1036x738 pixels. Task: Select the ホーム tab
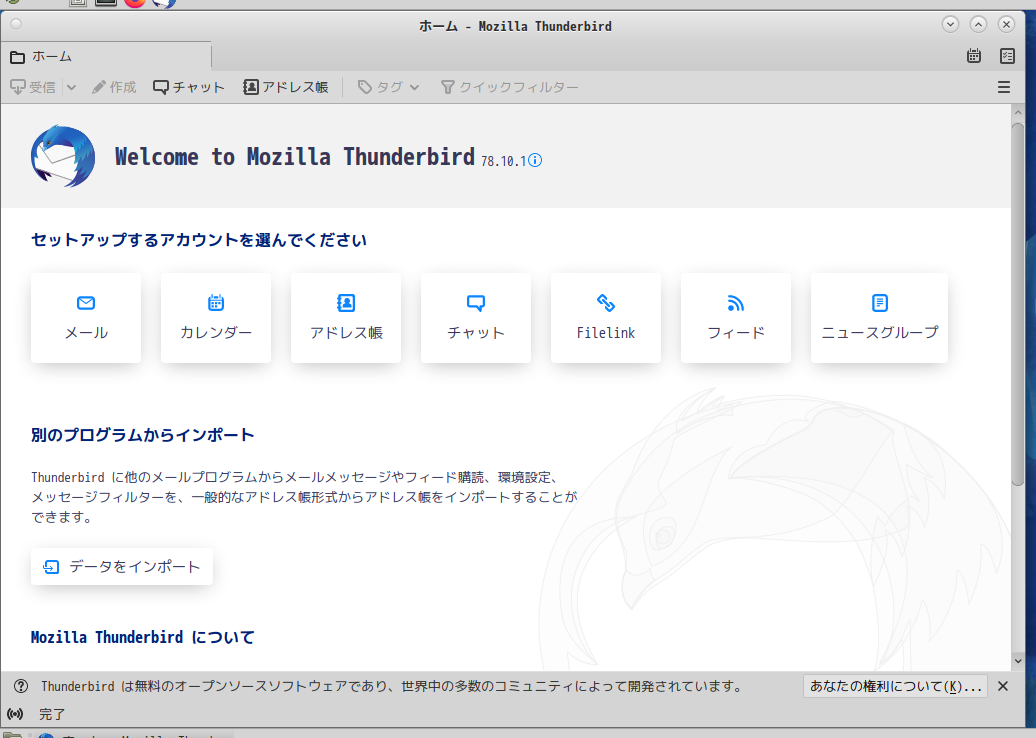(x=106, y=56)
